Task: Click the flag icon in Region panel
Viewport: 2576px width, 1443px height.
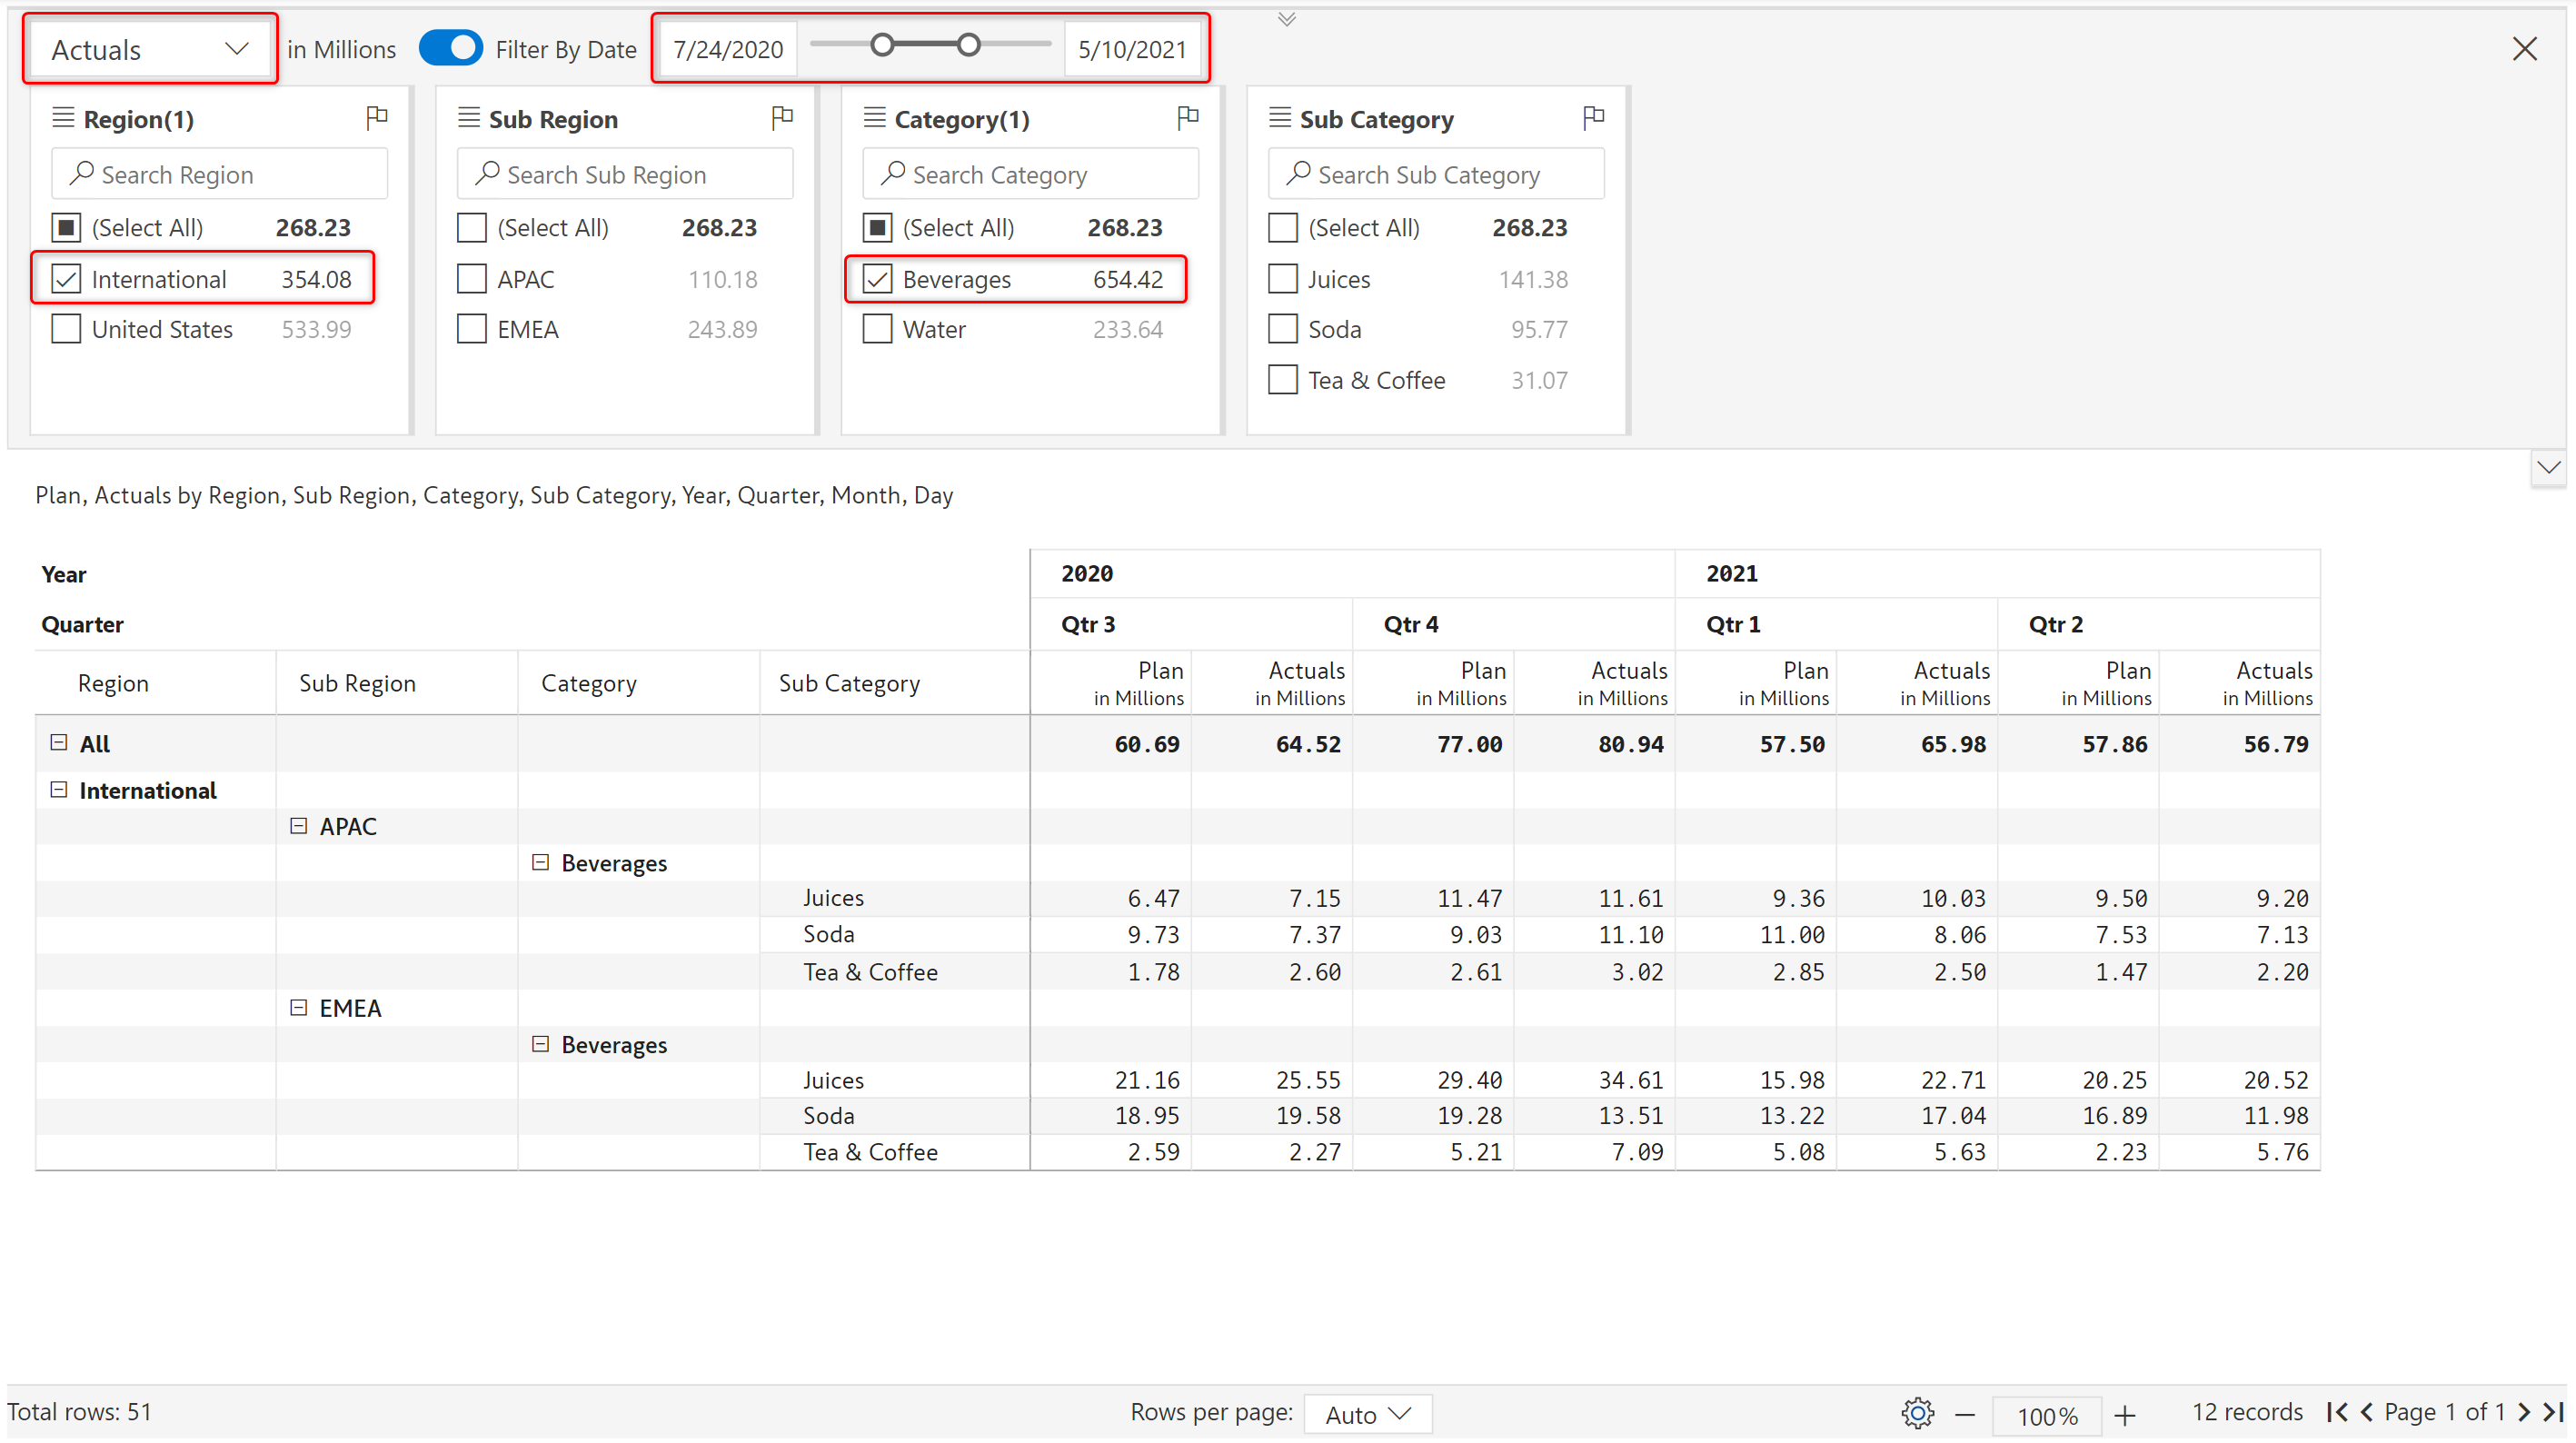Action: tap(376, 118)
